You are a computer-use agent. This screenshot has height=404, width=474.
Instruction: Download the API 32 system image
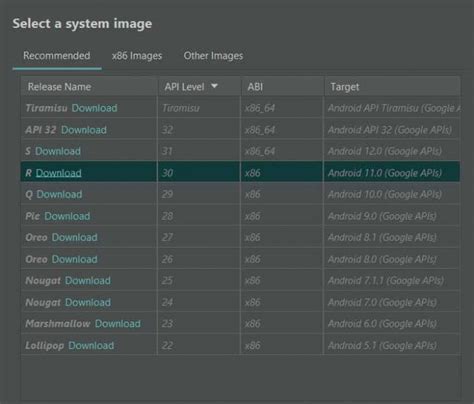click(84, 130)
